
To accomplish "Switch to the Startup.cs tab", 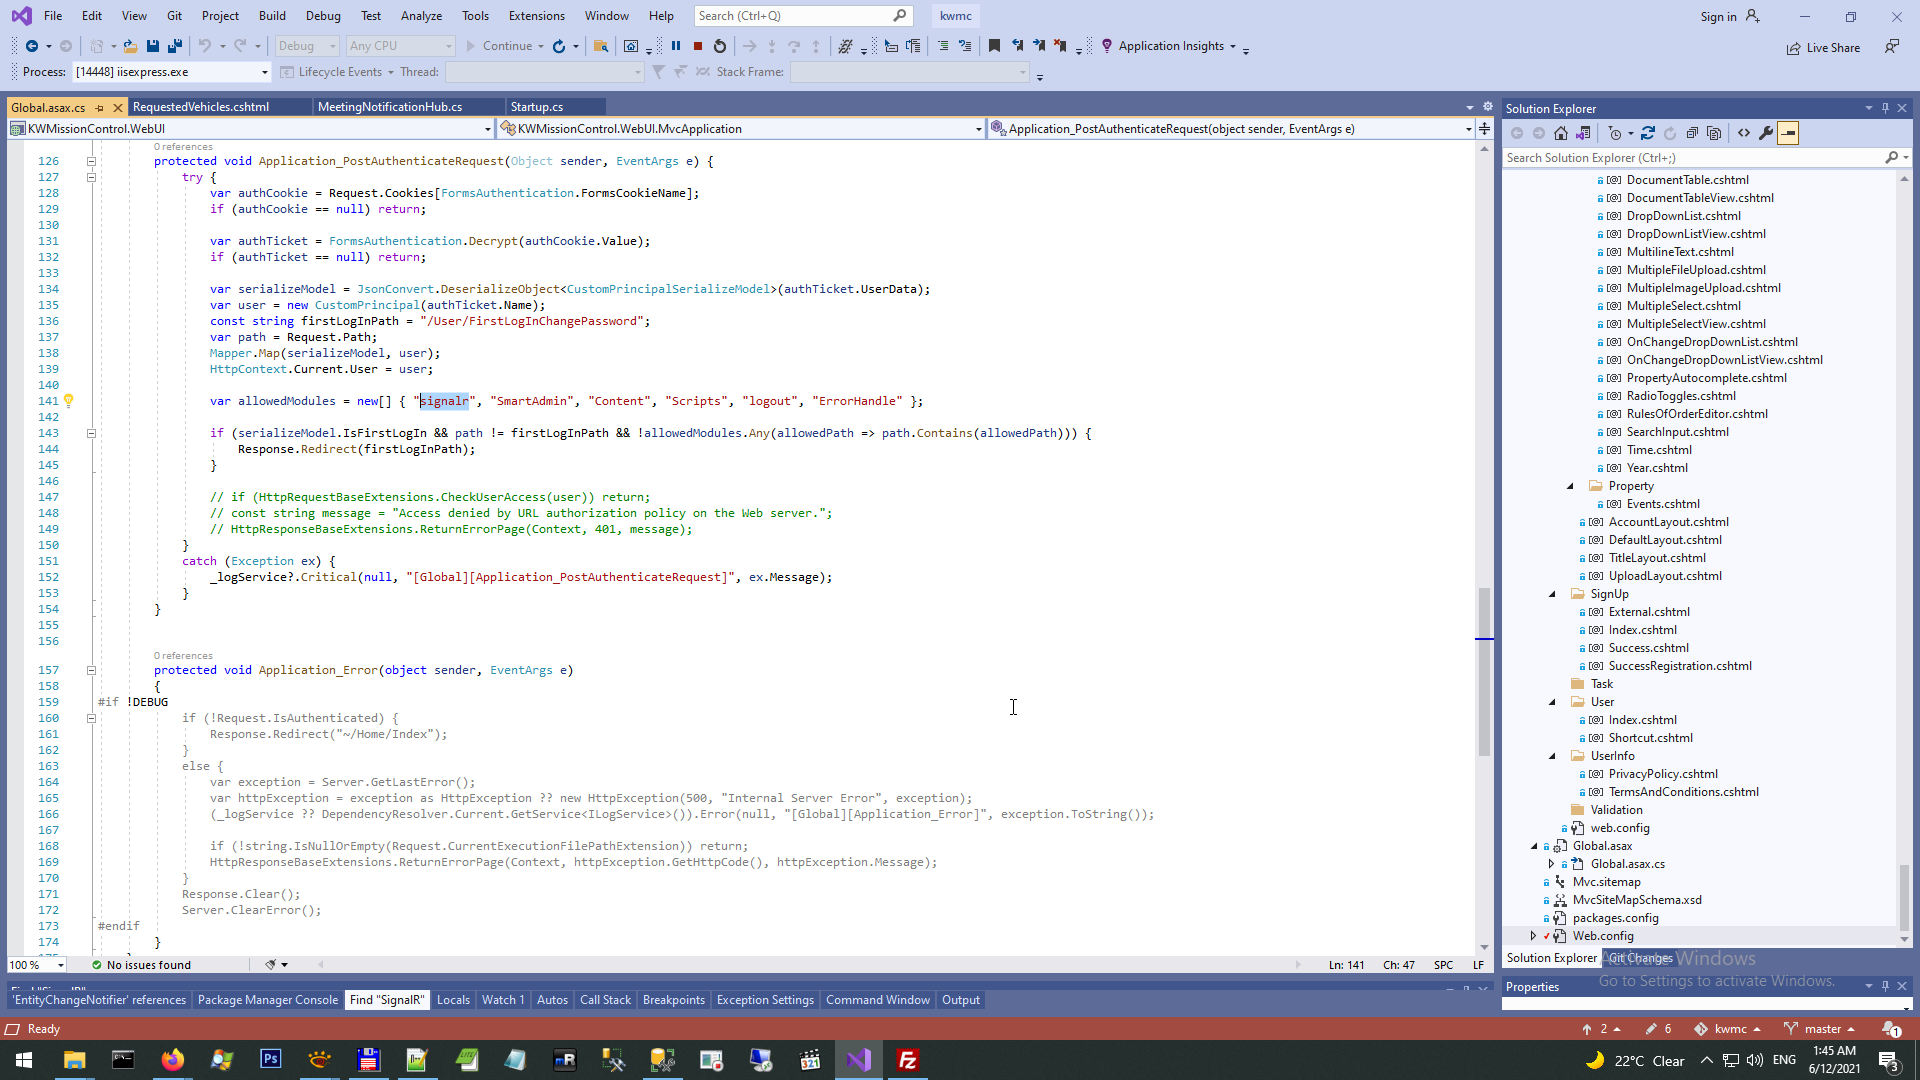I will 537,107.
